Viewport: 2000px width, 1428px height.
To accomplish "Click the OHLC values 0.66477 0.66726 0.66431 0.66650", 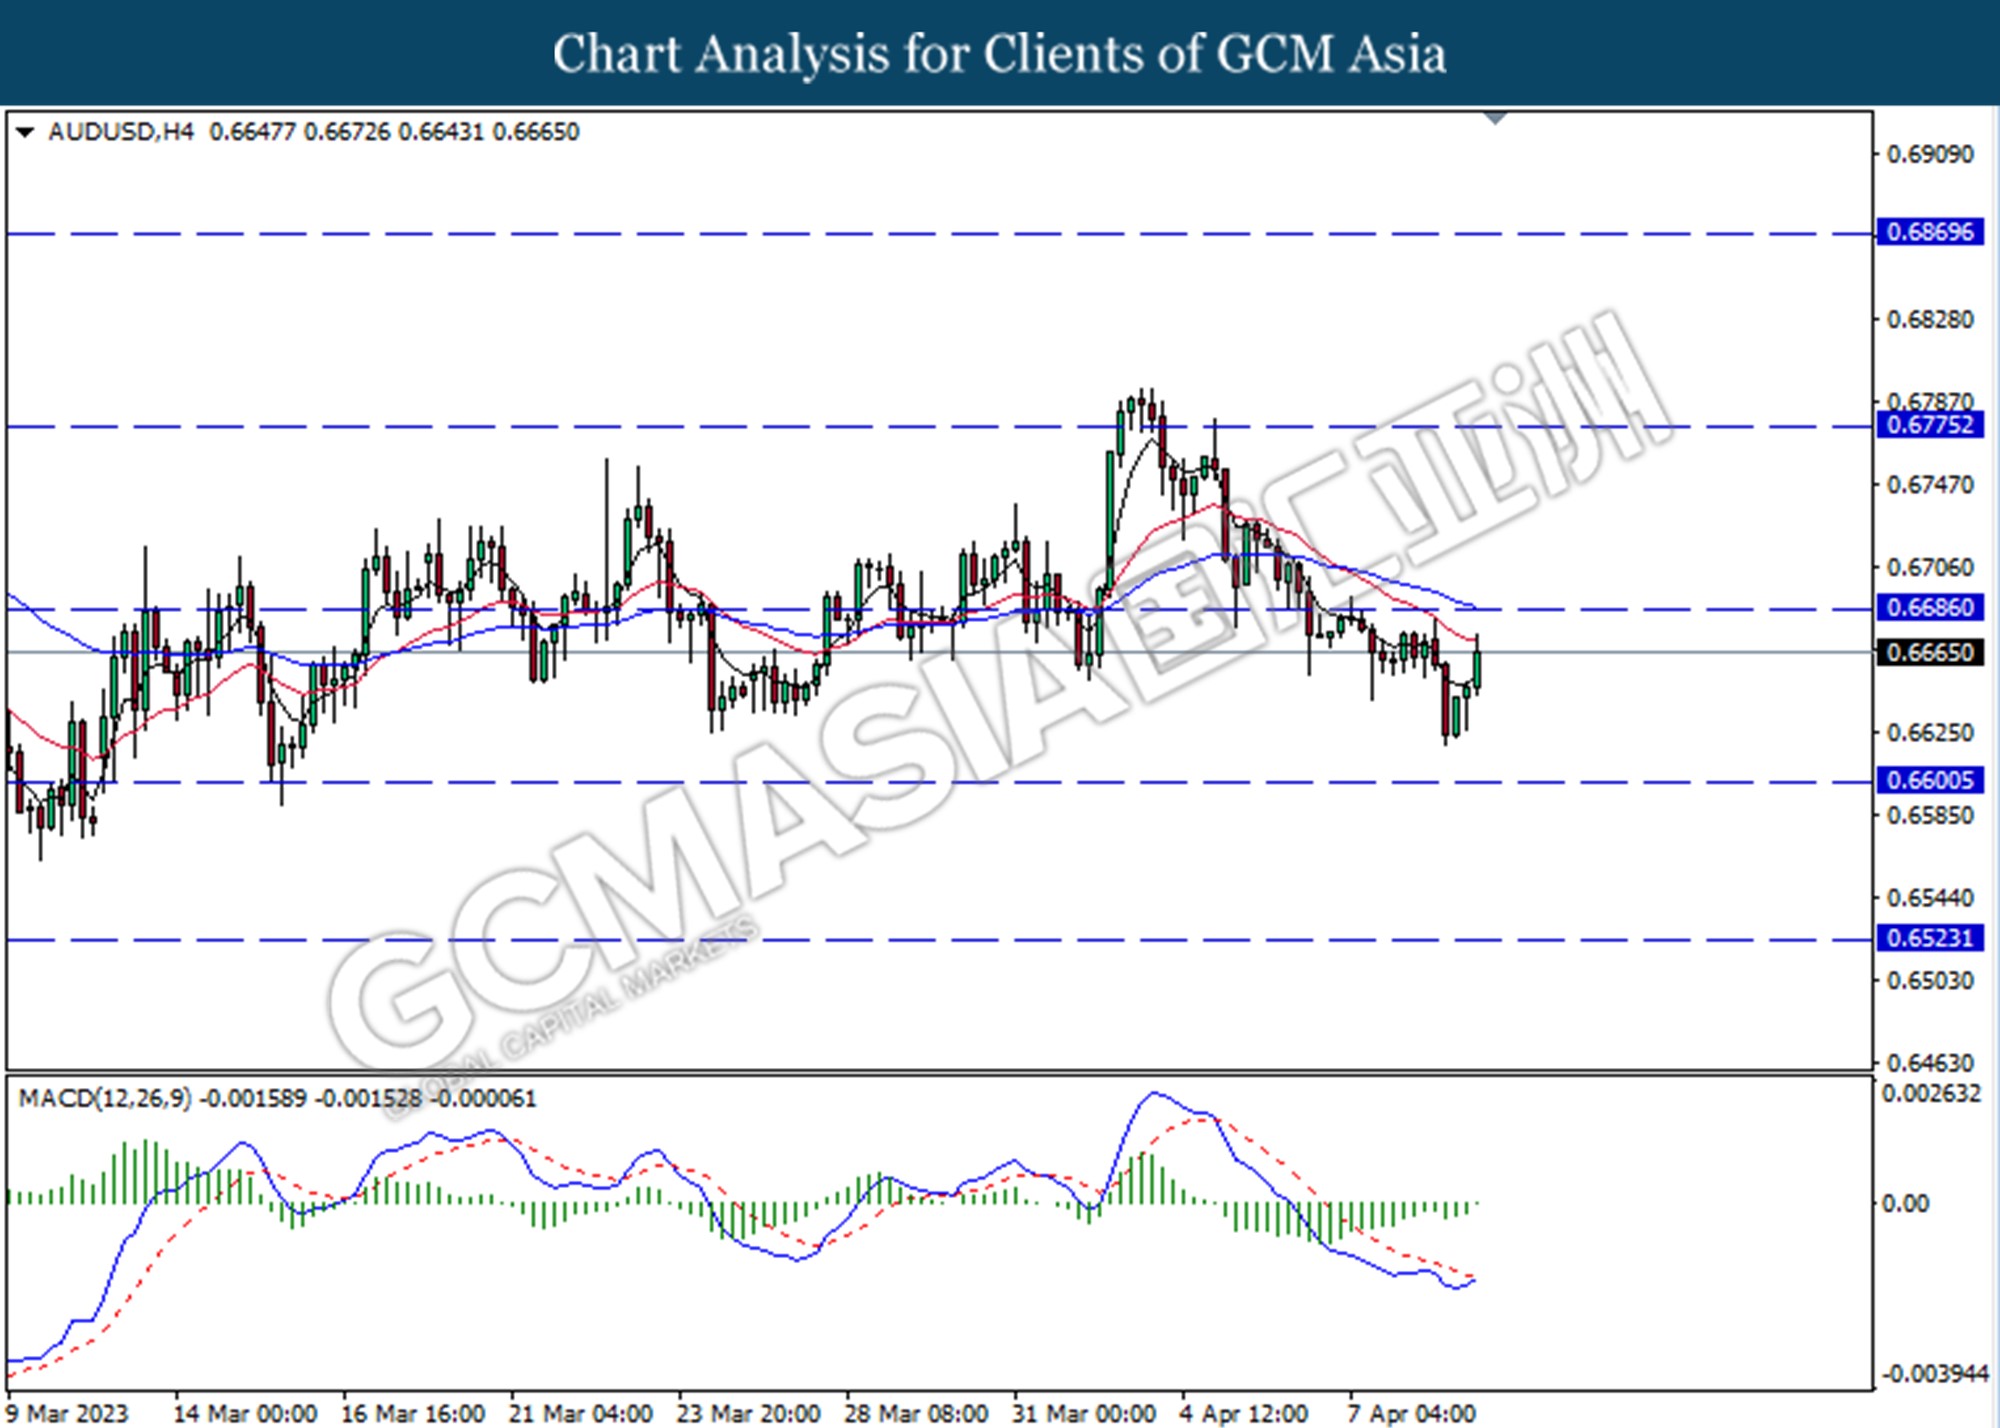I will tap(394, 132).
